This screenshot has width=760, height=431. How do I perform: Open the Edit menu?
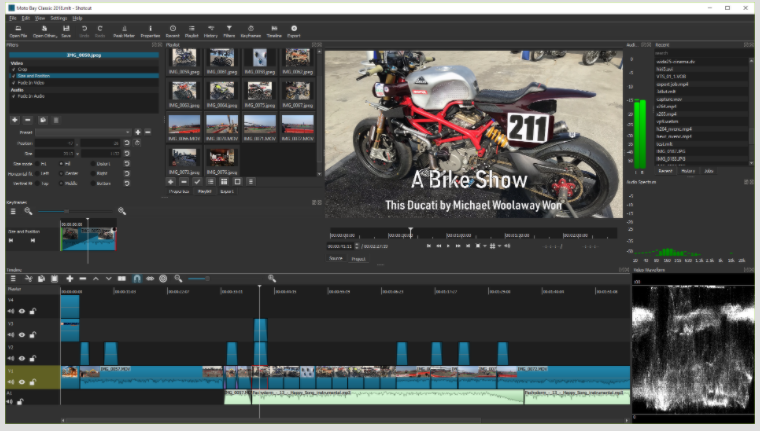click(26, 18)
